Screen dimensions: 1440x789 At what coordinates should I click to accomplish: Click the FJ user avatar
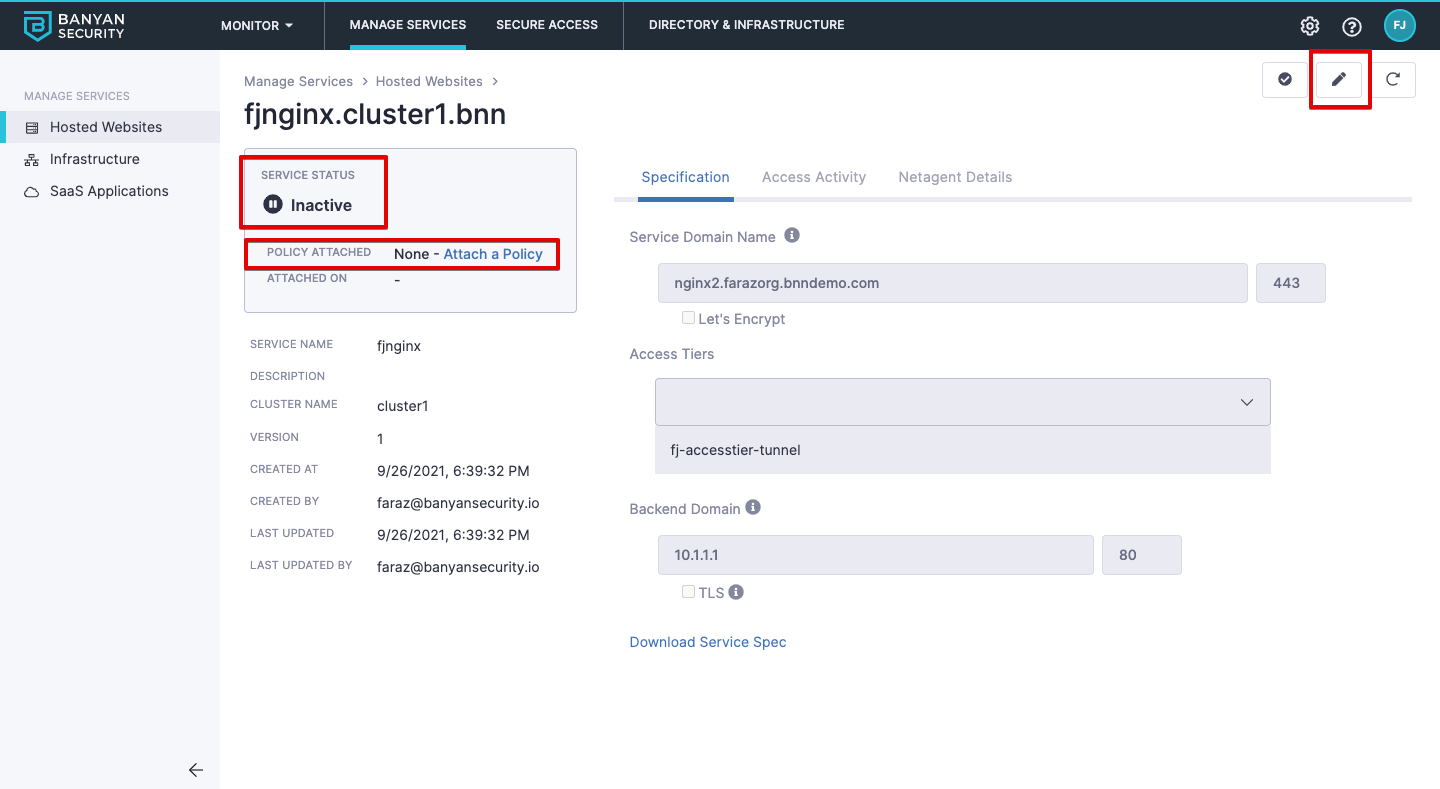click(x=1399, y=26)
